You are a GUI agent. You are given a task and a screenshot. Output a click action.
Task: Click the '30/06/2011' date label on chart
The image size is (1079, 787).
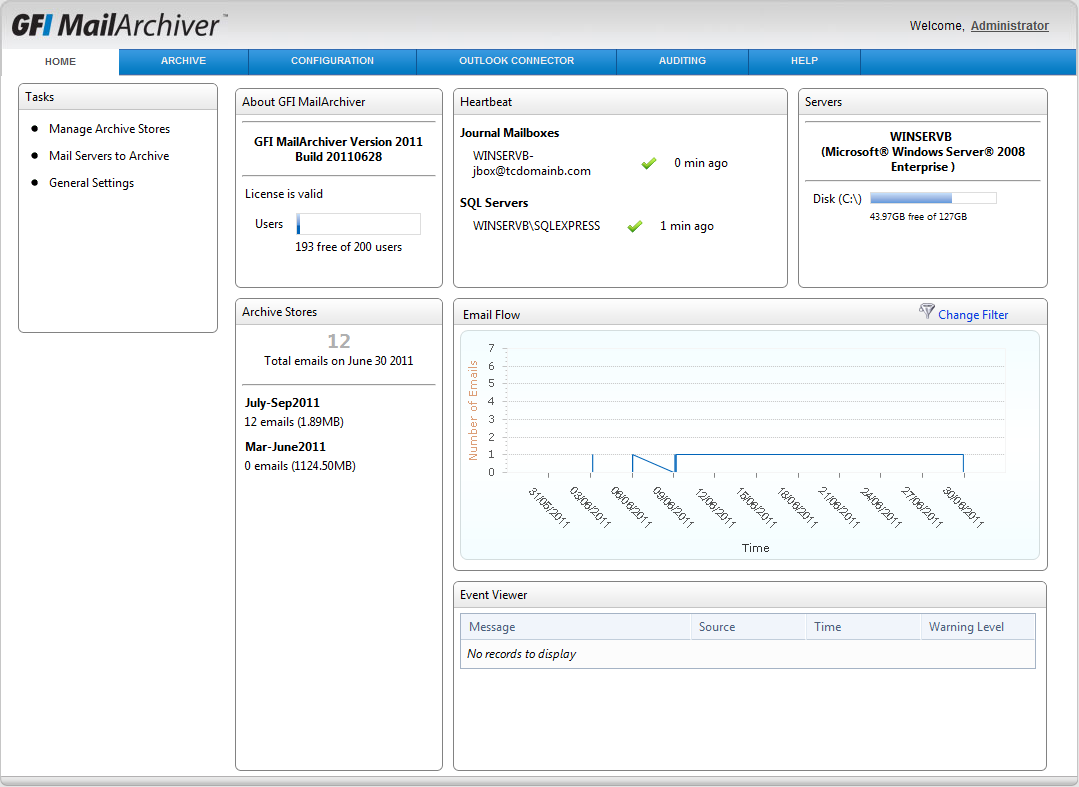[x=963, y=507]
